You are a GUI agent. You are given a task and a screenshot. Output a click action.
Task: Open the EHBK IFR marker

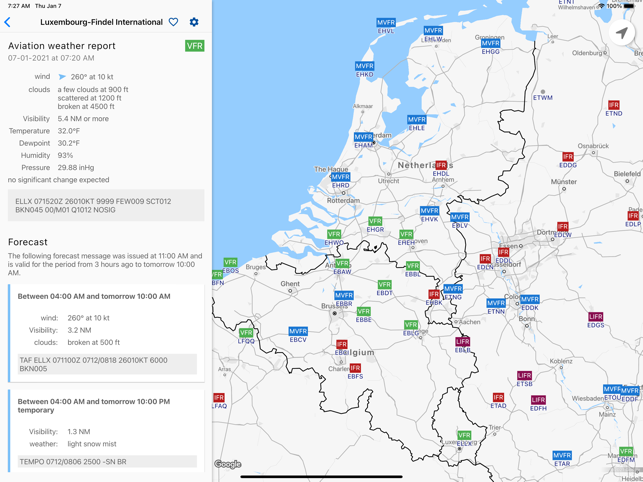(x=434, y=294)
